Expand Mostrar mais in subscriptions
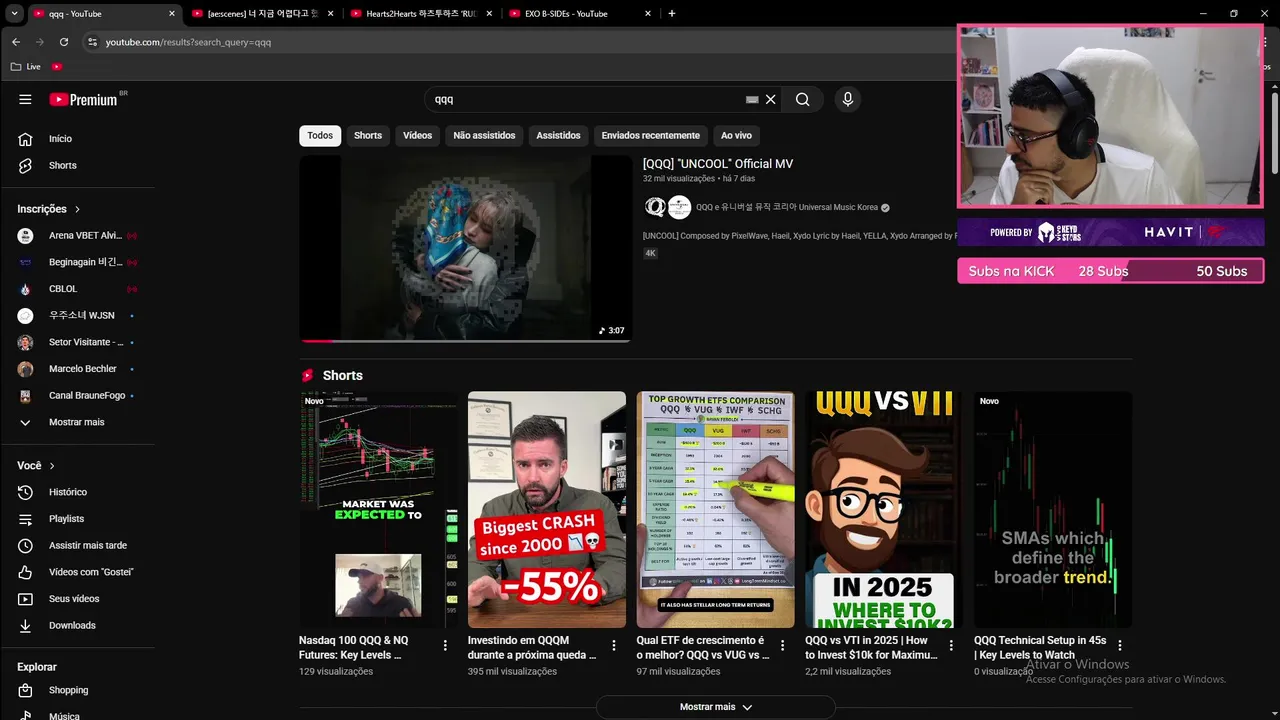 click(77, 422)
